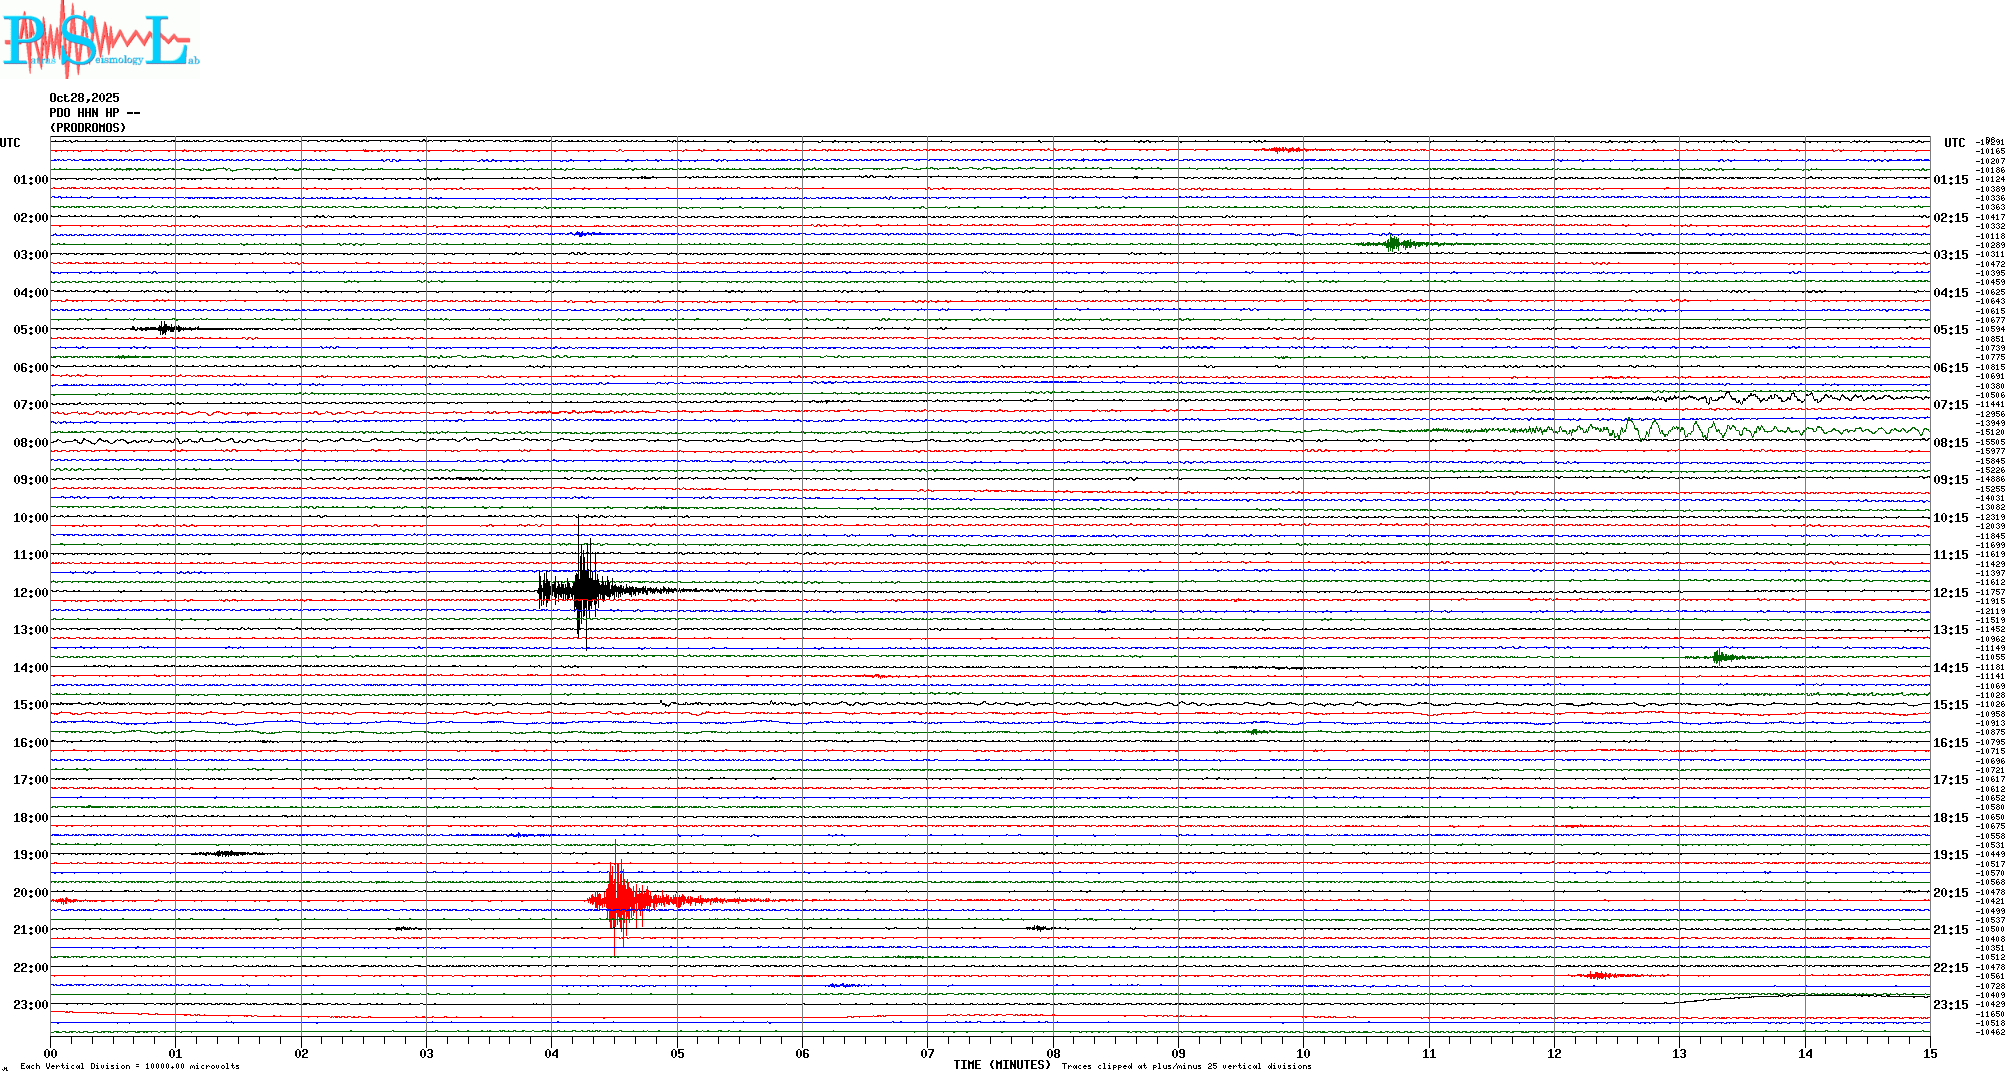Click the large red earthquake waveform near 20:00
2010x1080 pixels.
621,900
